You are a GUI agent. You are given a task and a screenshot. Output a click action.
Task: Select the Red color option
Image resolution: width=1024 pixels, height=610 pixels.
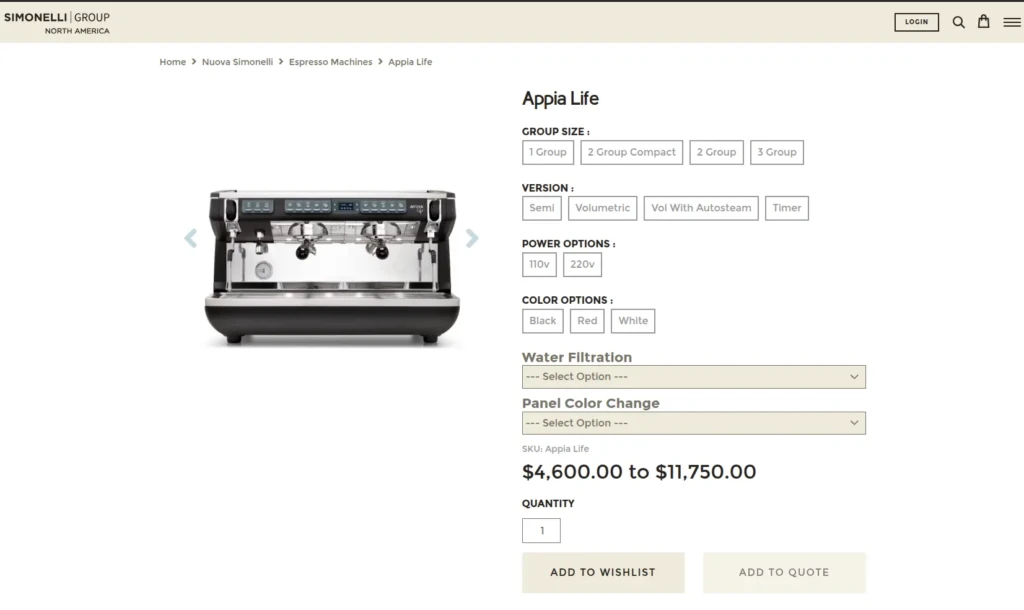coord(587,321)
